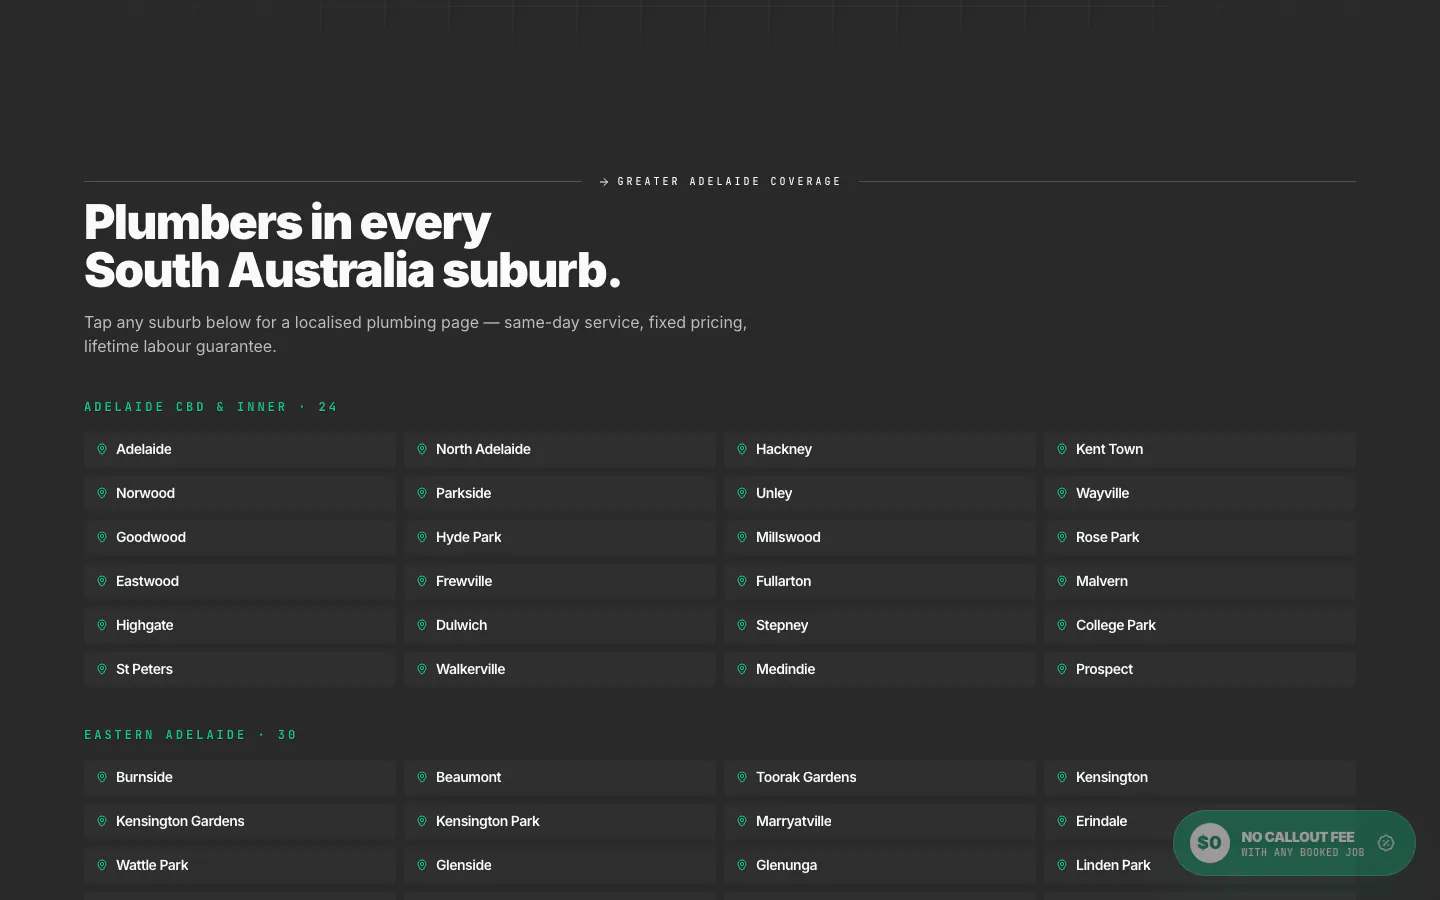This screenshot has height=900, width=1440.
Task: Open College Park suburb page
Action: pos(1200,625)
